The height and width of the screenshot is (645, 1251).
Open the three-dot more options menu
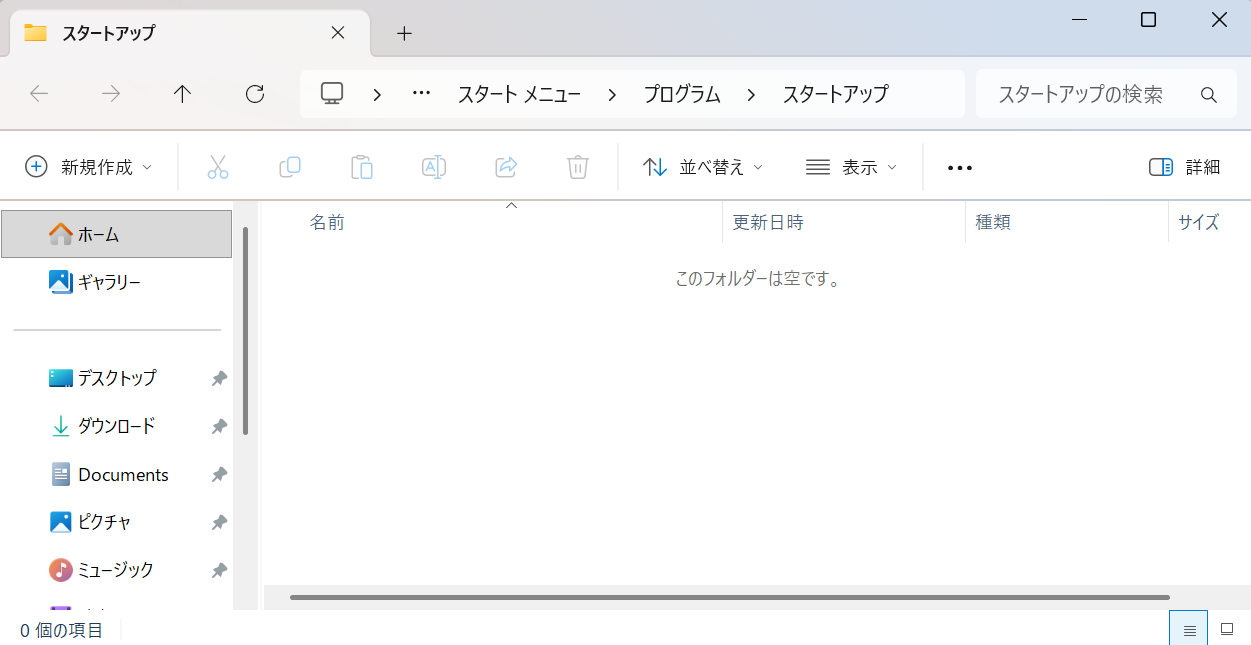click(x=960, y=168)
